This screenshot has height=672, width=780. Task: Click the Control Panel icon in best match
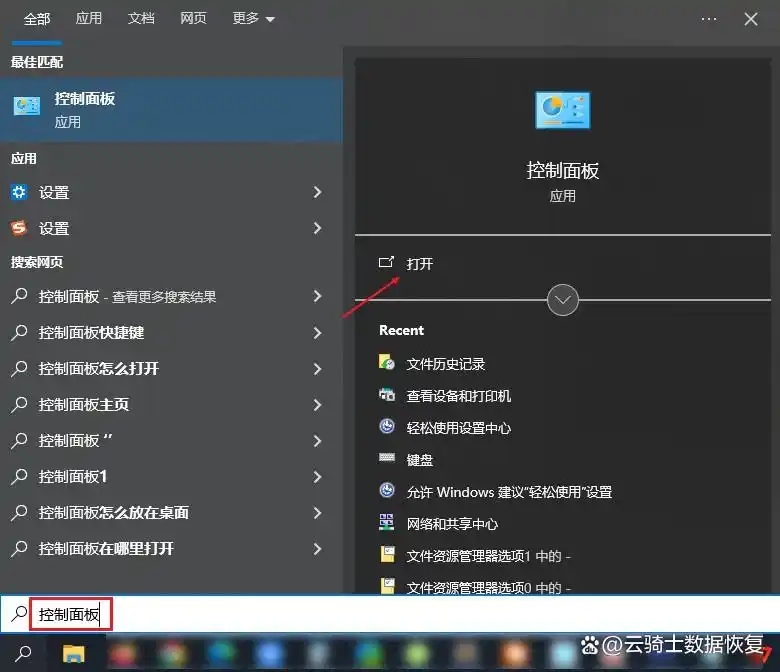point(26,109)
